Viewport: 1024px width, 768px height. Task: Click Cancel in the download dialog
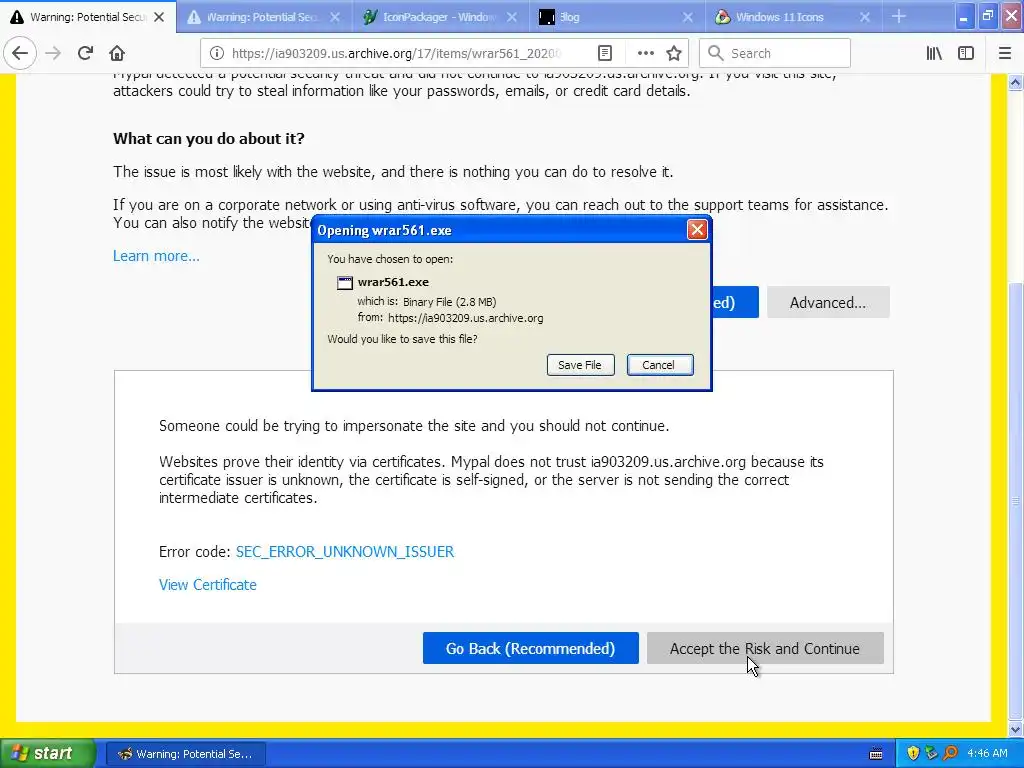660,365
